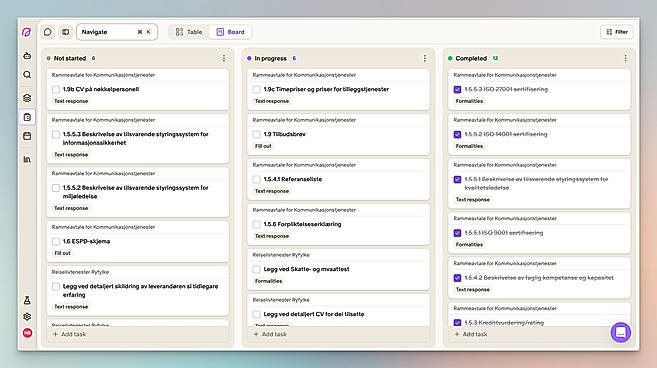Uncheck the ISO 14001 sertifisering task

click(x=458, y=135)
